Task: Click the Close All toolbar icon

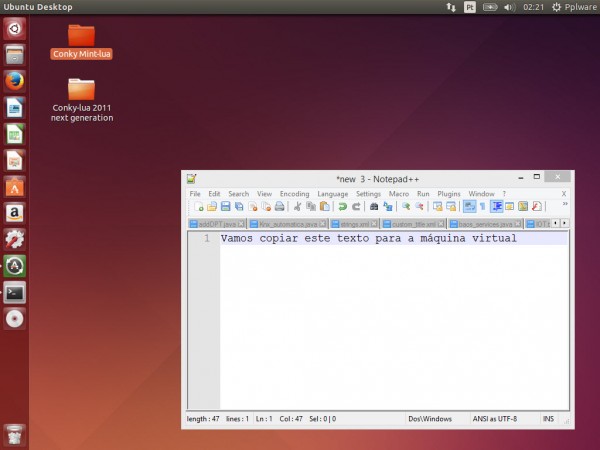Action: pos(266,207)
